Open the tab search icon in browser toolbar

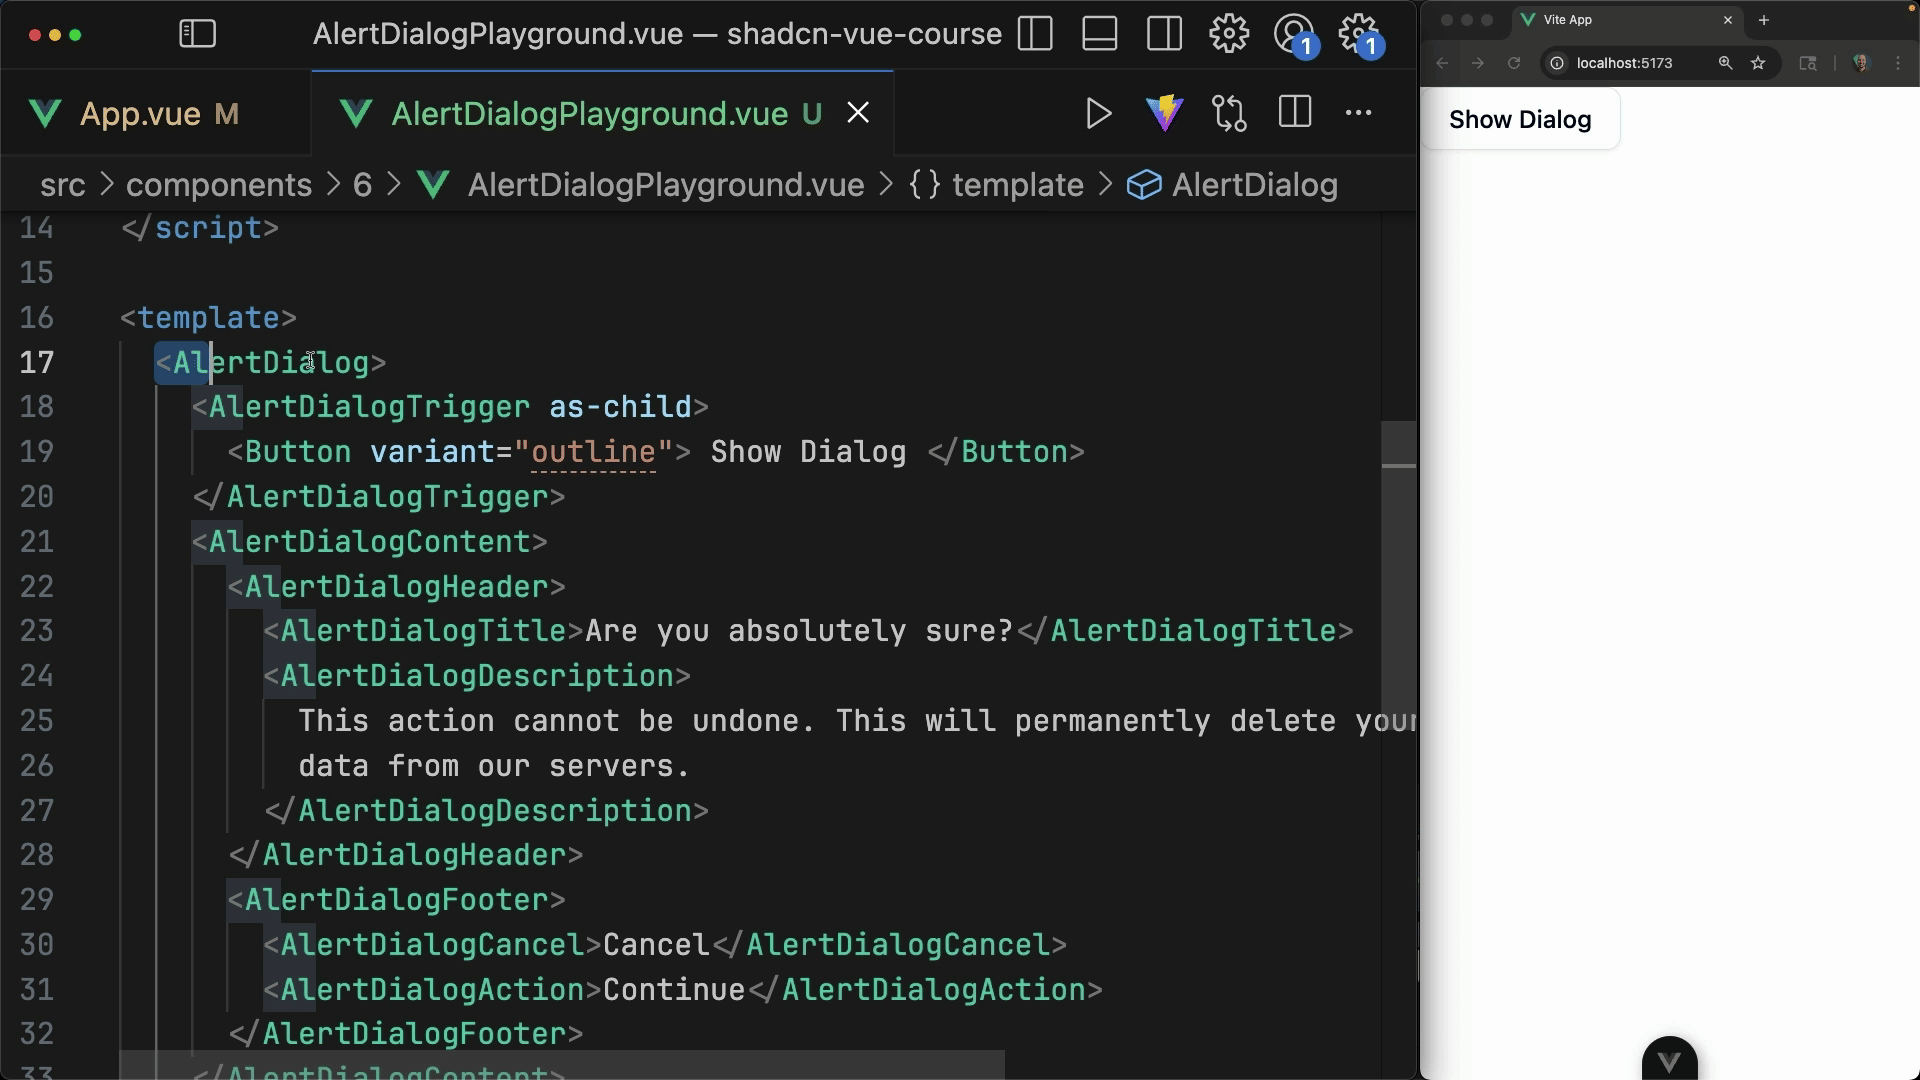[1808, 63]
